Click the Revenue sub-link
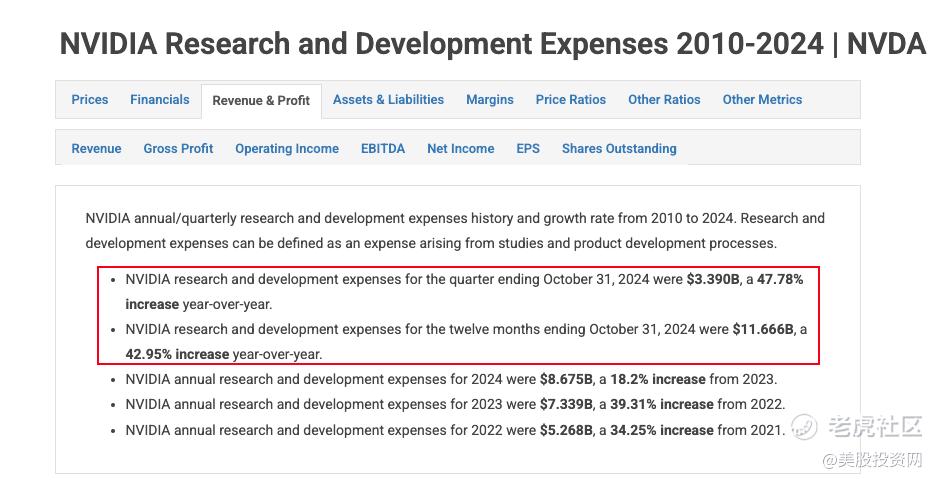Screen dimensions: 940x481 tap(97, 149)
